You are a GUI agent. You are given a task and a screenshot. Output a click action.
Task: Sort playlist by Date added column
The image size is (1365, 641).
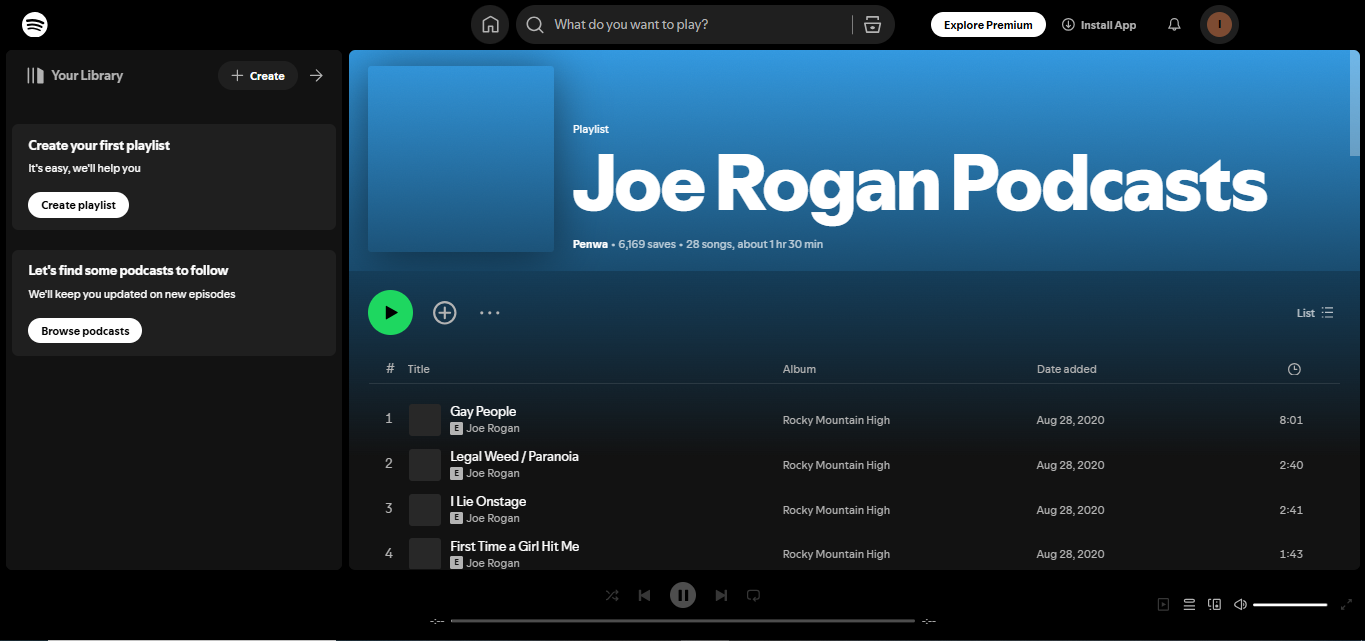point(1067,369)
